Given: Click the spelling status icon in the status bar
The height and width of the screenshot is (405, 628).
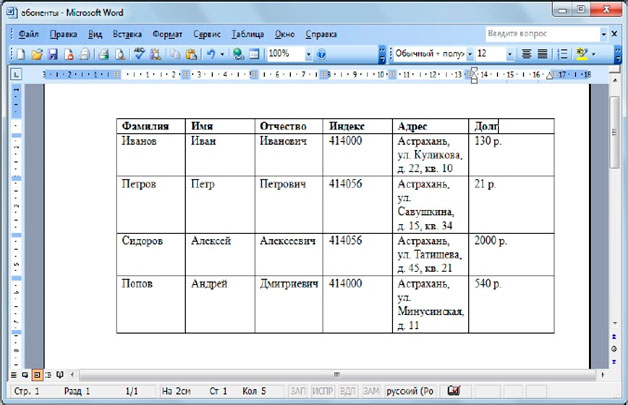Looking at the screenshot, I should click(x=453, y=391).
